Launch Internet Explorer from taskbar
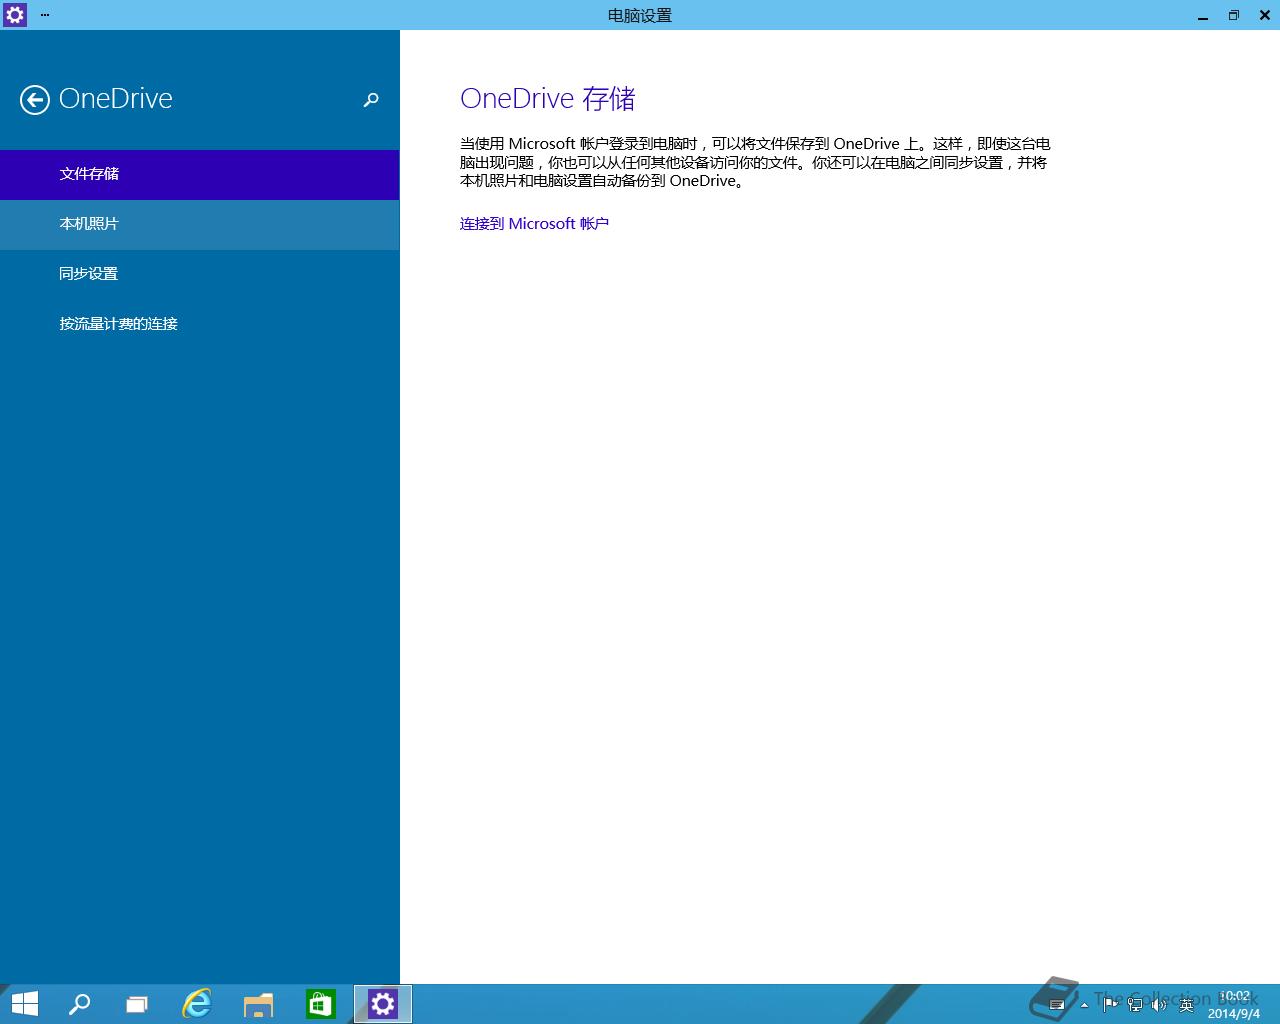1280x1024 pixels. (197, 1004)
